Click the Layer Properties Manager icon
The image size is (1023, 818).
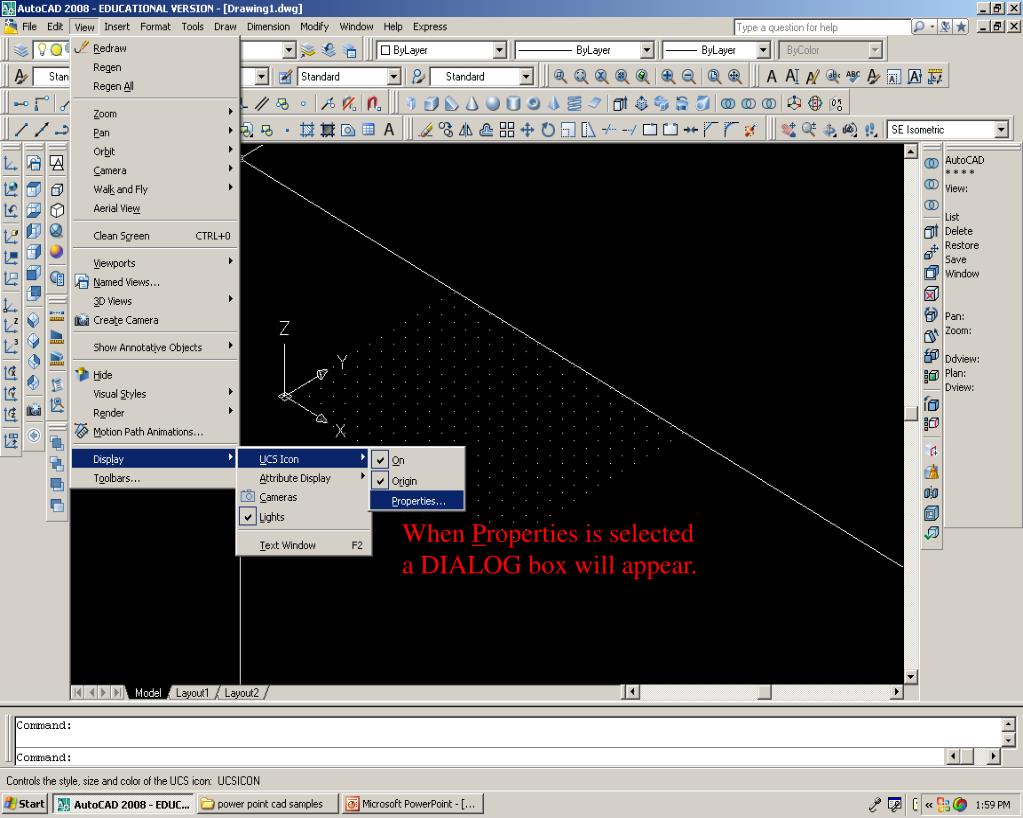coord(21,50)
